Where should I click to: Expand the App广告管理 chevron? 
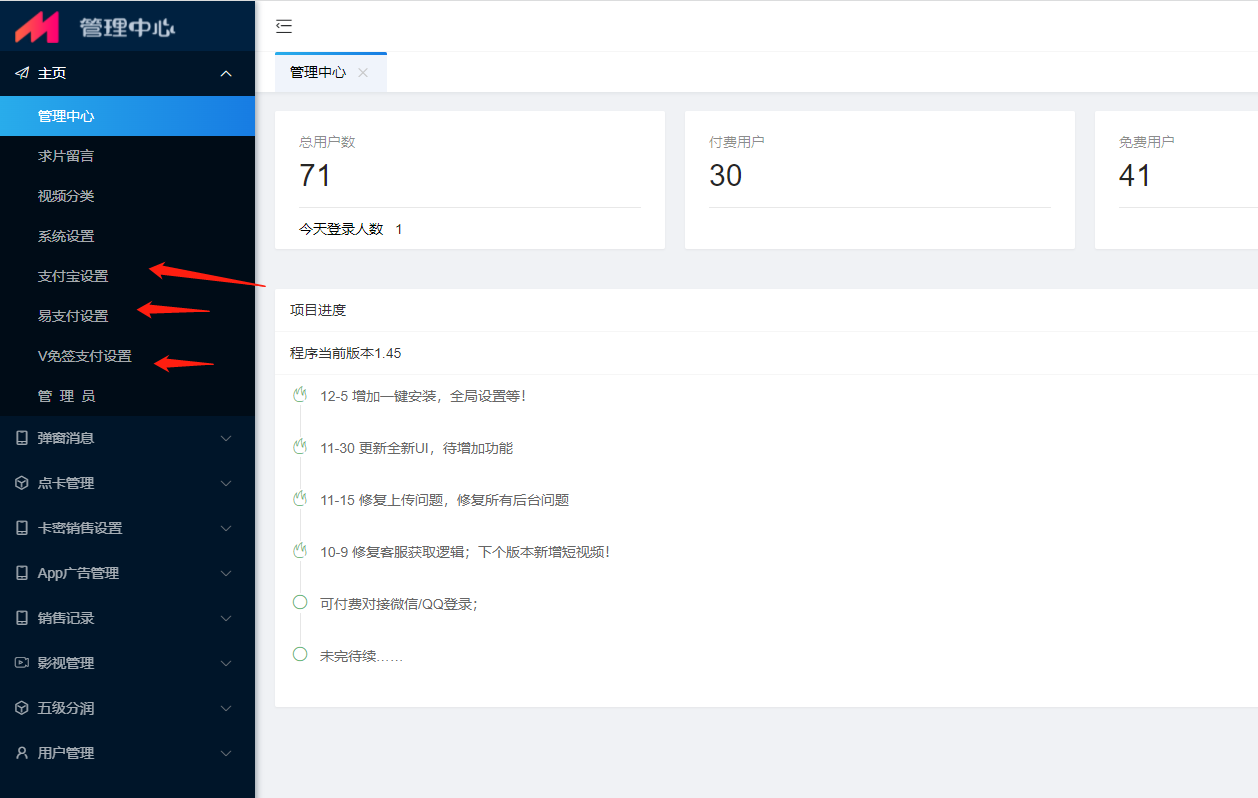(x=226, y=573)
